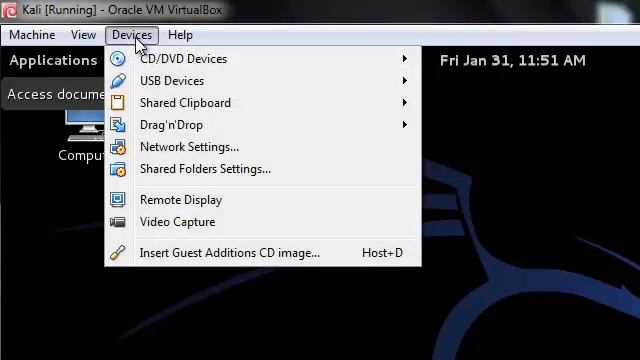The image size is (640, 360).
Task: Click the Shared Clipboard icon
Action: pos(118,102)
